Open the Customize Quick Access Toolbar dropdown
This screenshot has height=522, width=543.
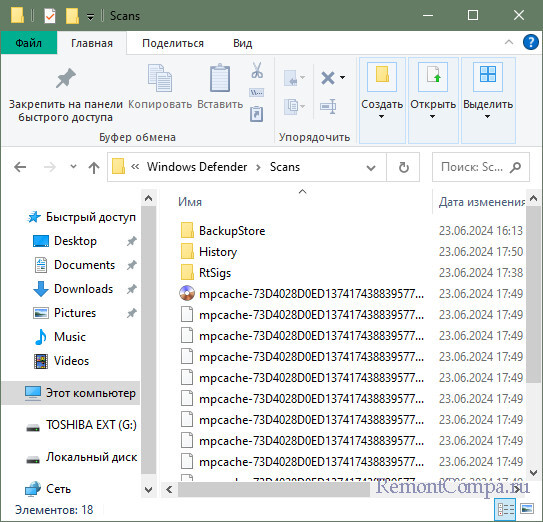(90, 17)
